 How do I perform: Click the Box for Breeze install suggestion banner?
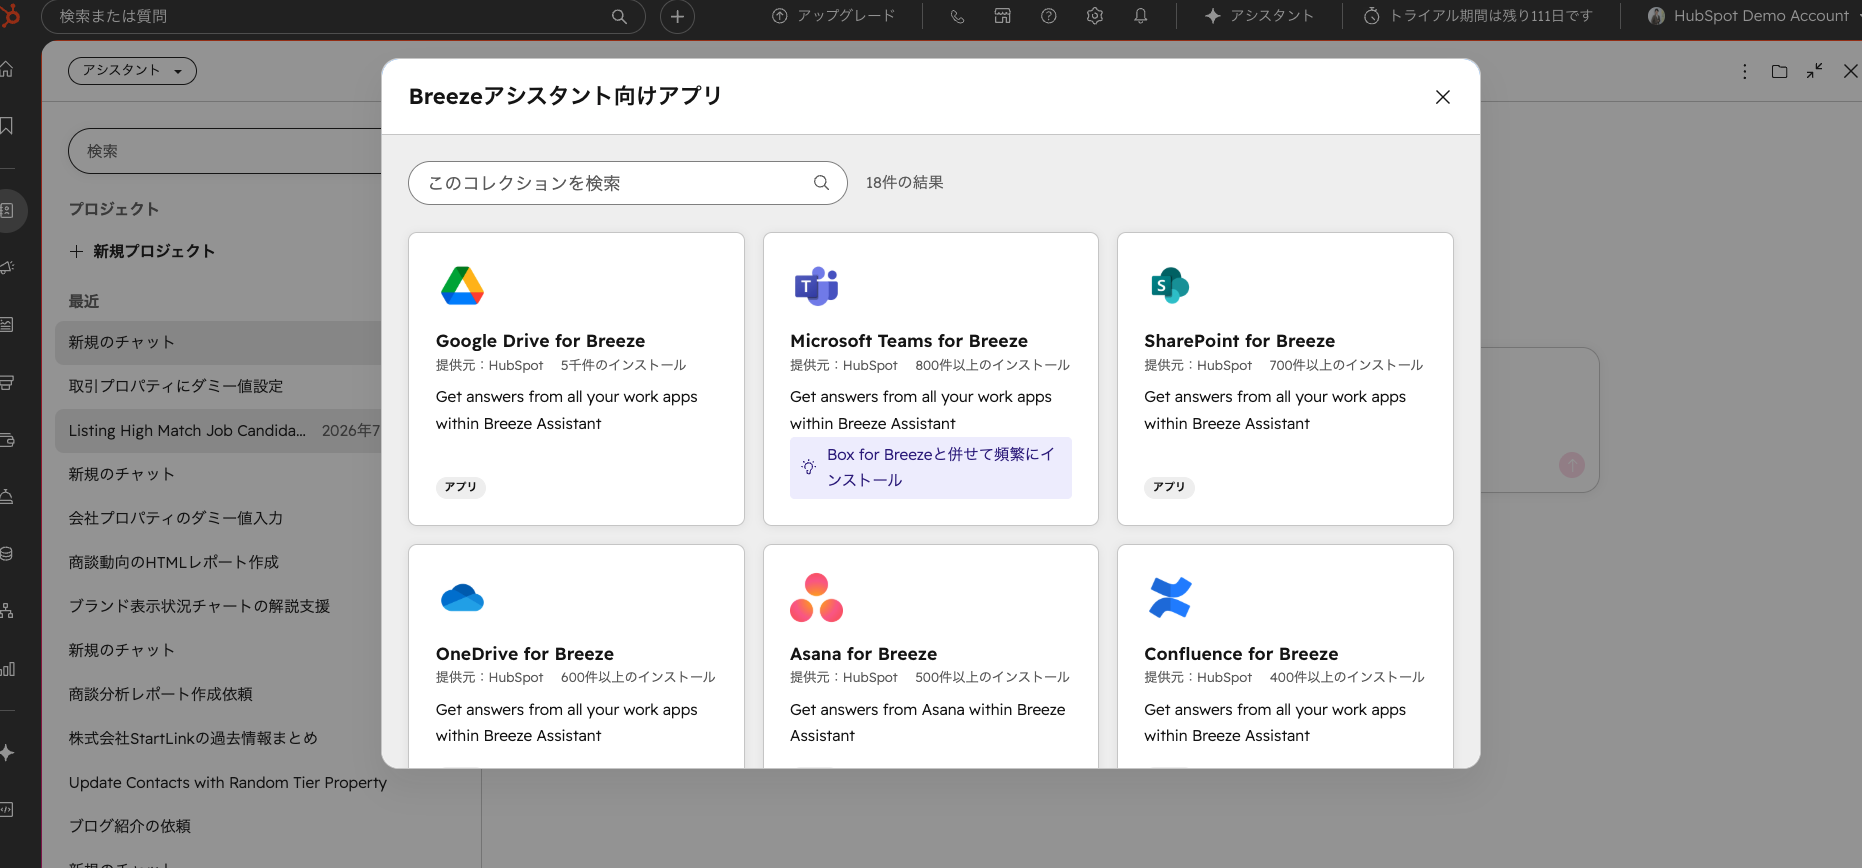[x=931, y=467]
